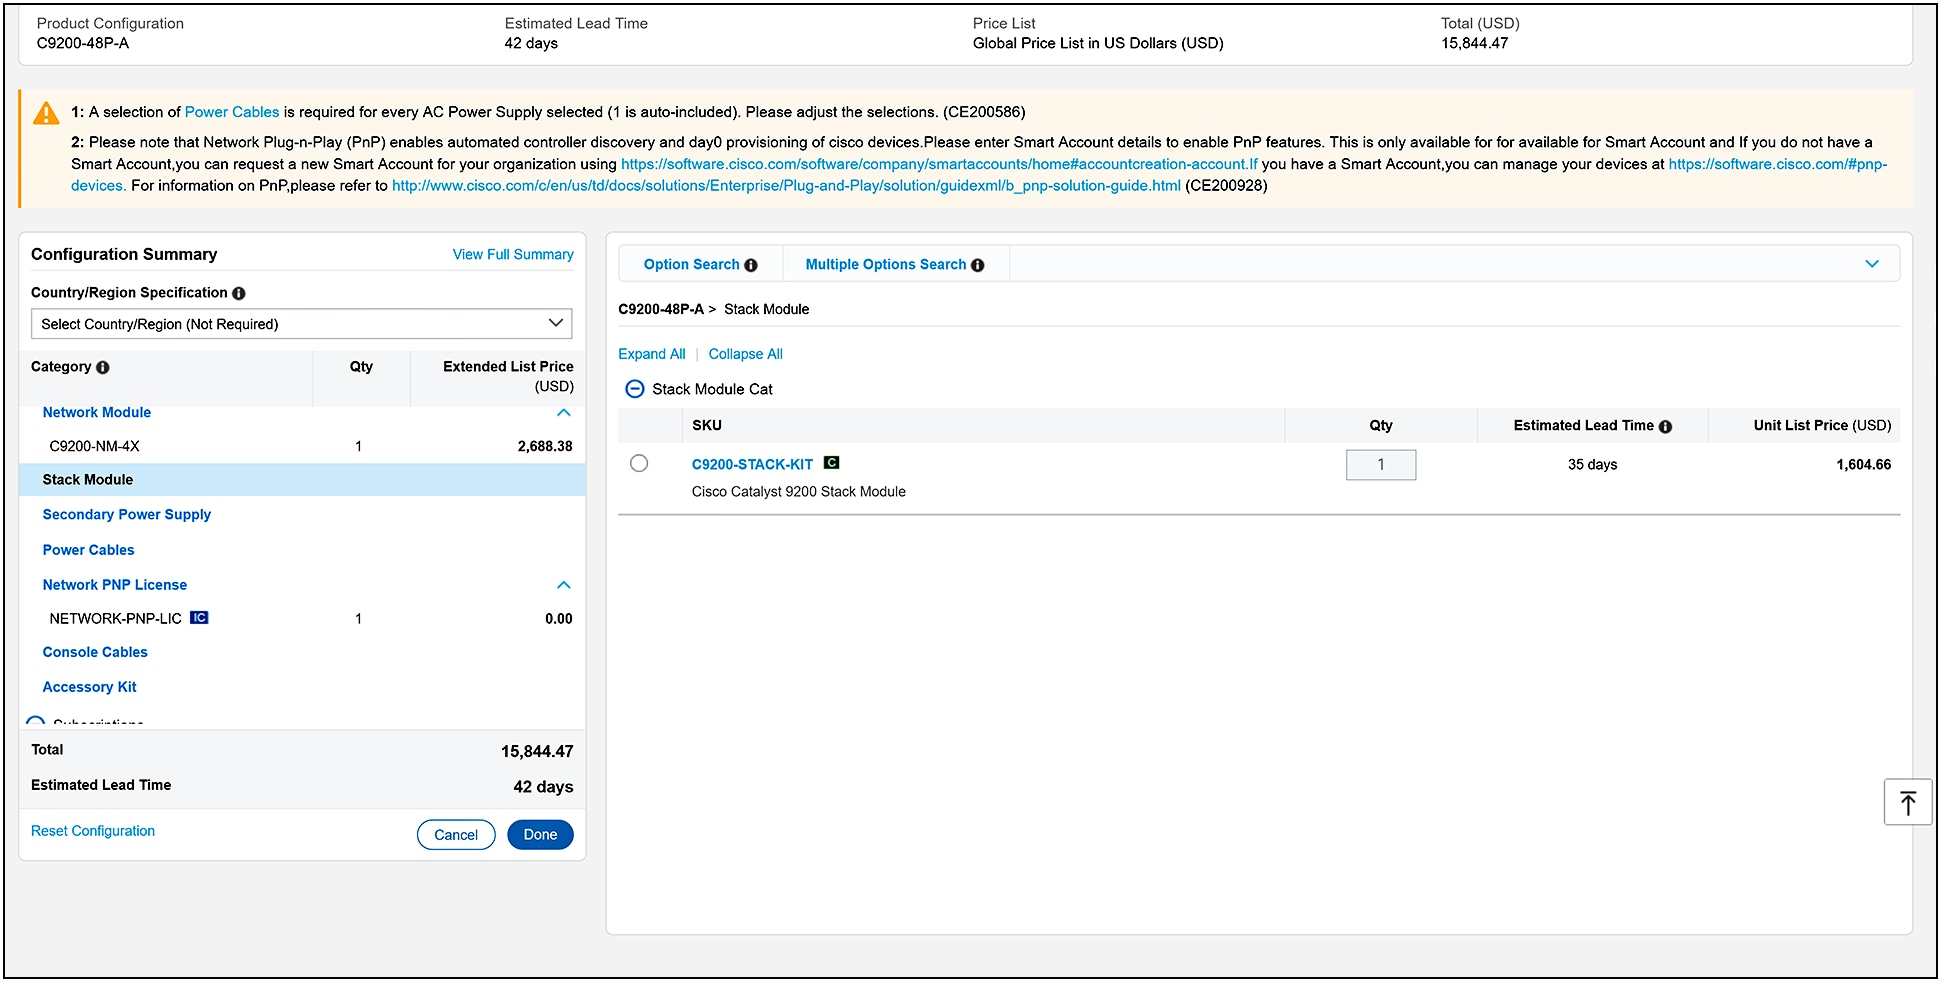The height and width of the screenshot is (982, 1941).
Task: Click info icon next to Multiple Options Search
Action: coord(978,265)
